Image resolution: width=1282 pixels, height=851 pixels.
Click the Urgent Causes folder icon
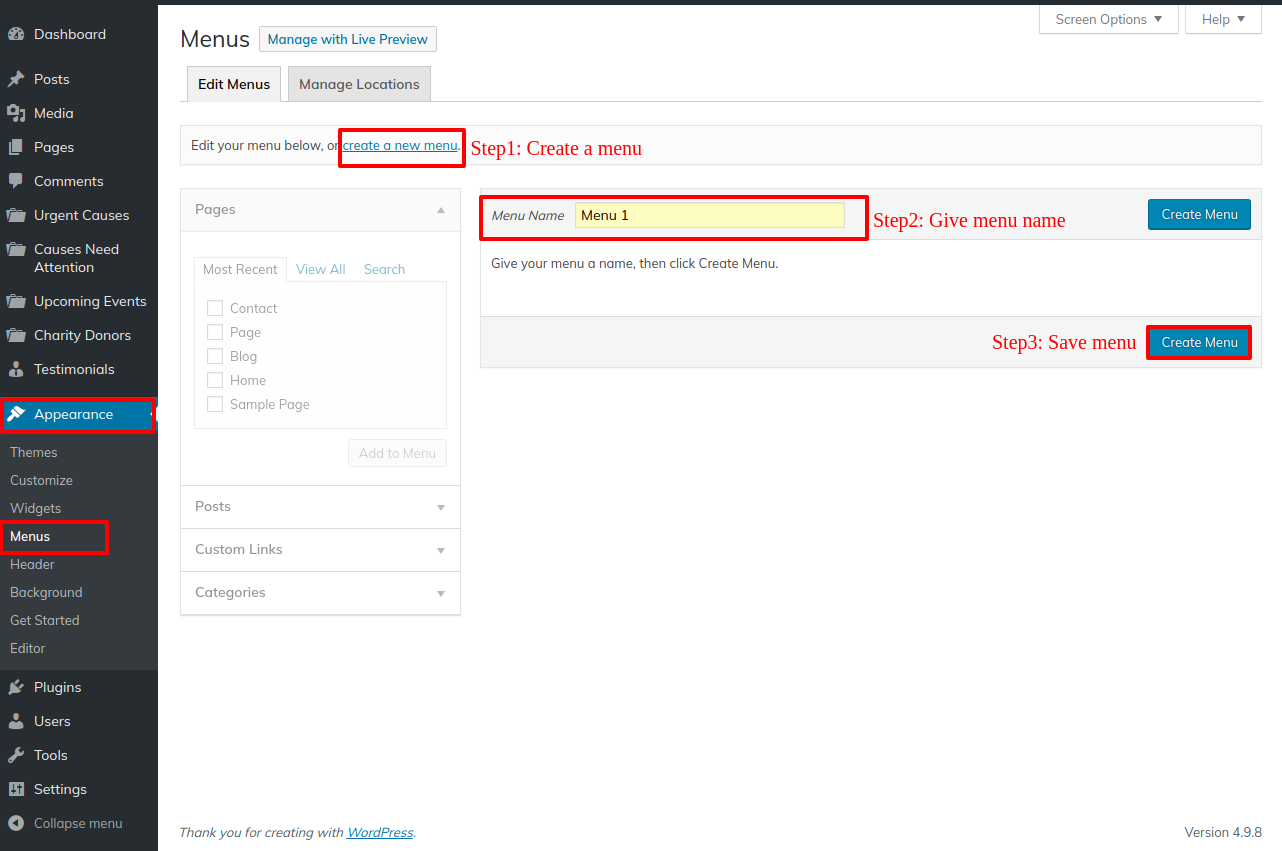click(x=16, y=215)
